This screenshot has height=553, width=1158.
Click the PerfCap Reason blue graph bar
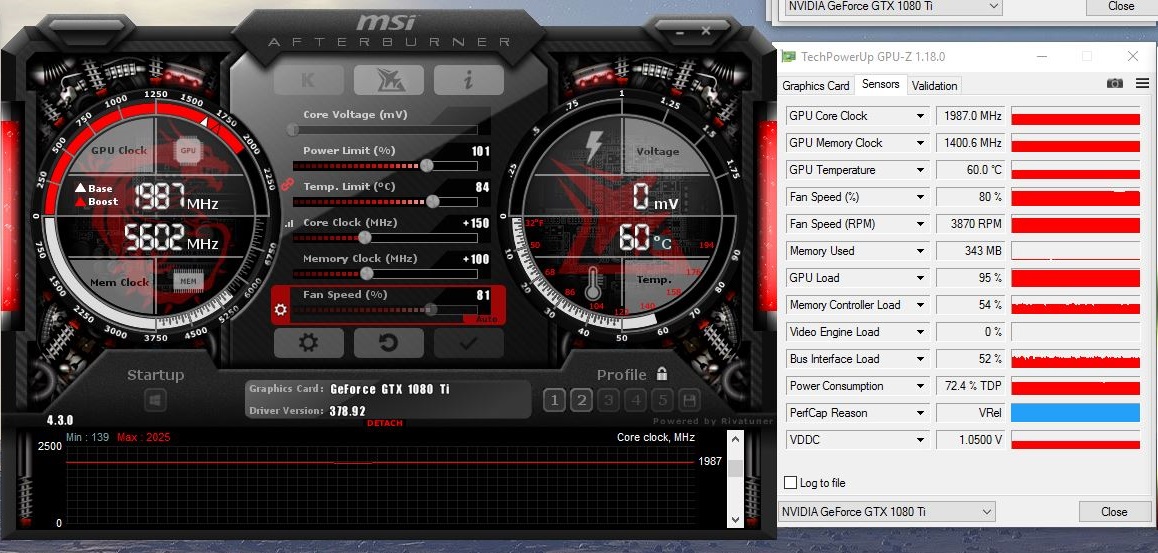coord(1075,413)
